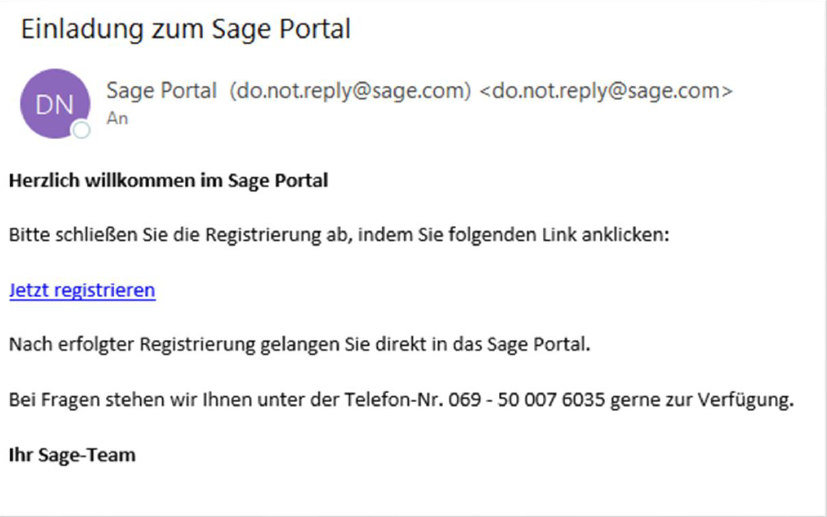This screenshot has width=827, height=517.
Task: Click the Ihr Sage-Team signature
Action: pos(72,455)
